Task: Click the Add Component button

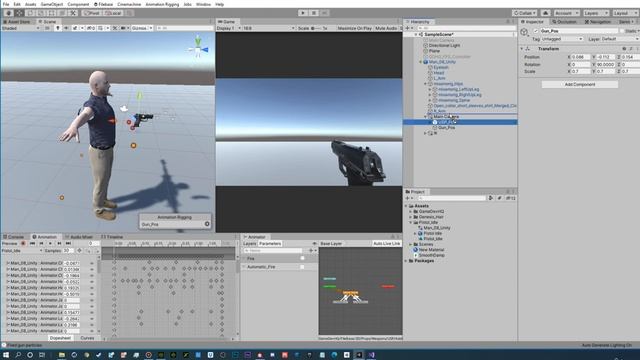Action: (x=580, y=84)
